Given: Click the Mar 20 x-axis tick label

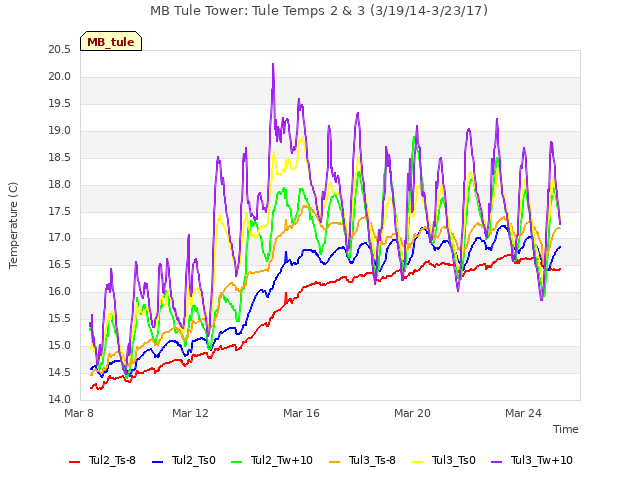Looking at the screenshot, I should pyautogui.click(x=412, y=413).
